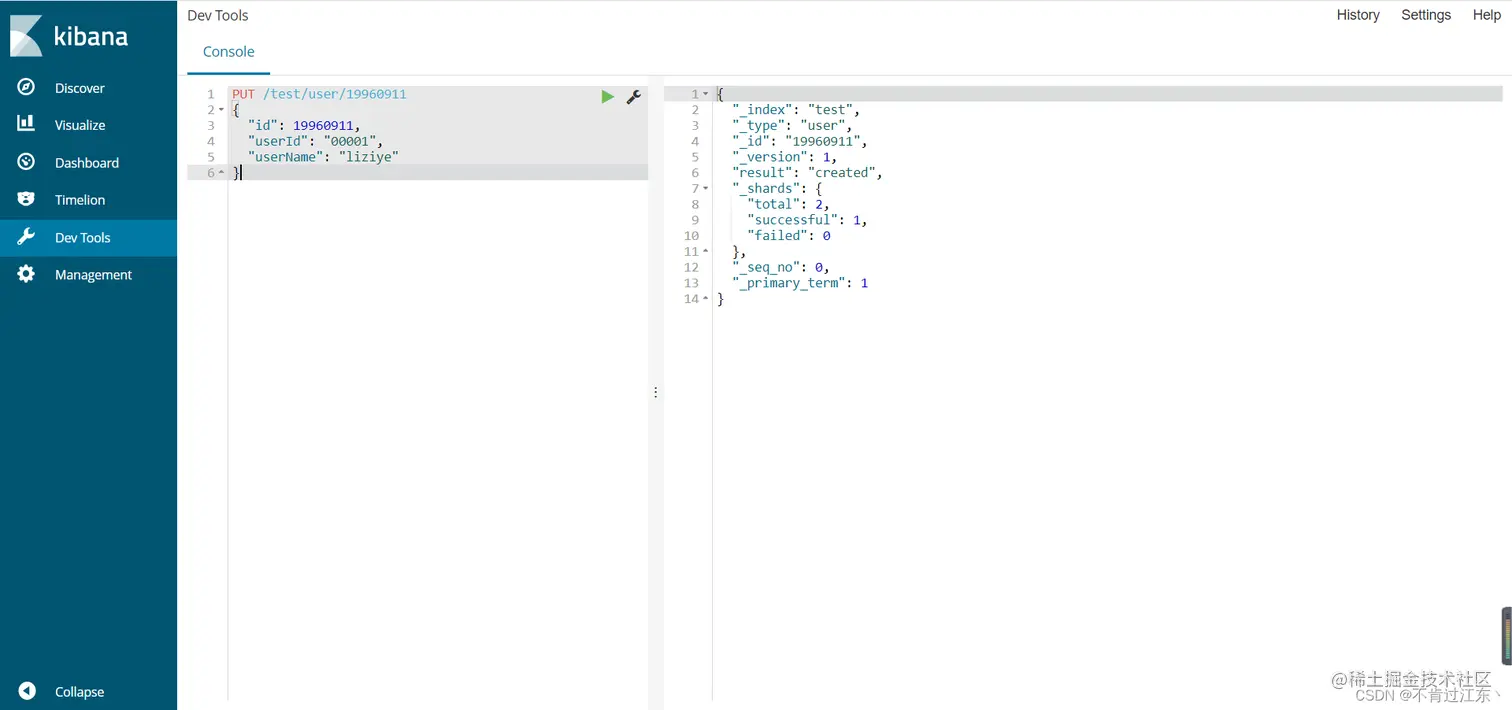Collapse the side navigation

(79, 691)
